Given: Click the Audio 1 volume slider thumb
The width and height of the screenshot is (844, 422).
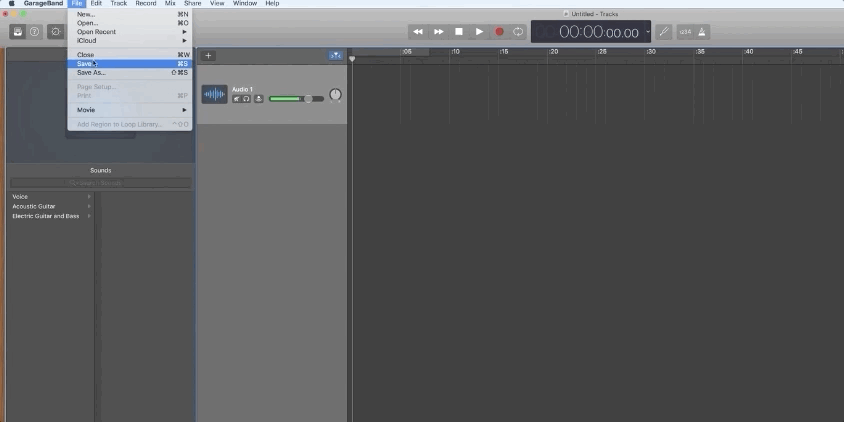Looking at the screenshot, I should coord(308,99).
